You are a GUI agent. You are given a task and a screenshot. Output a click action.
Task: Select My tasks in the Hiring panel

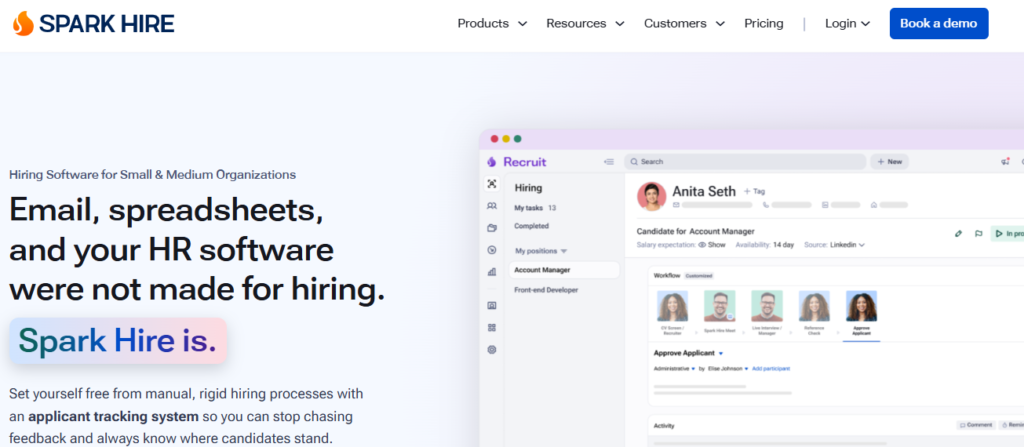[534, 208]
